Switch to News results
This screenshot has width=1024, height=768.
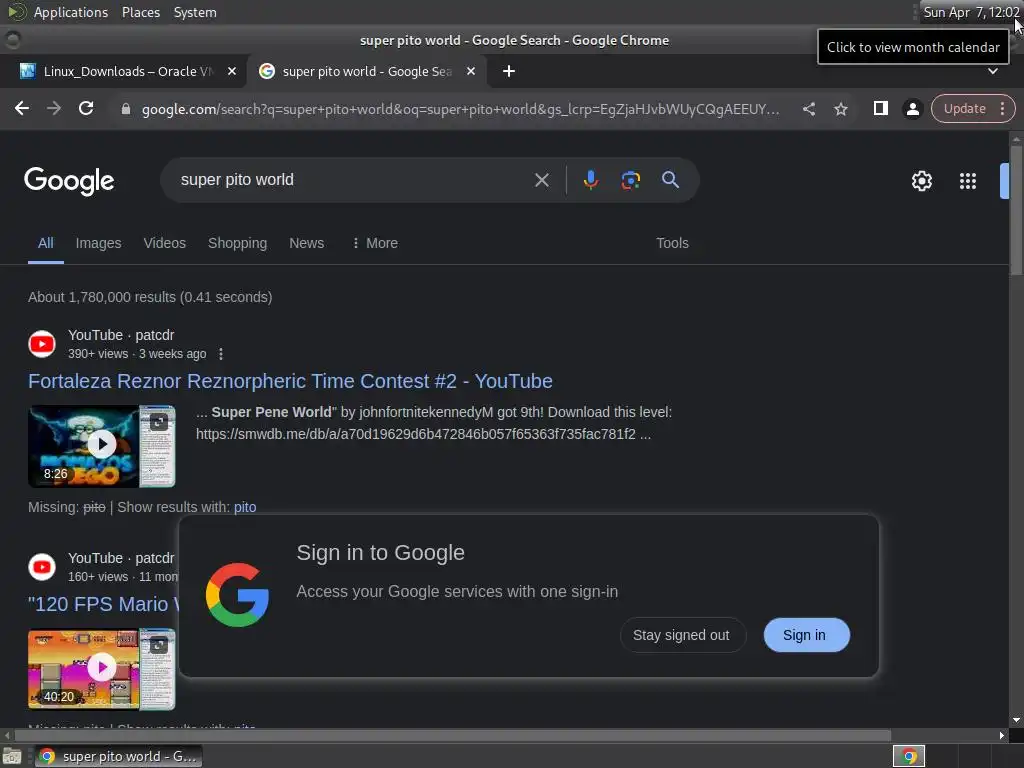coord(306,243)
